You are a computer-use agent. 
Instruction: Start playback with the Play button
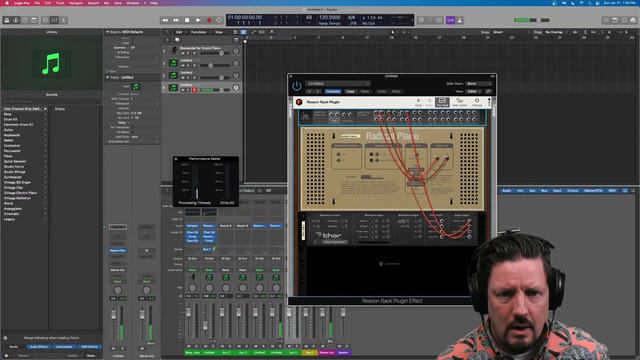[198, 20]
